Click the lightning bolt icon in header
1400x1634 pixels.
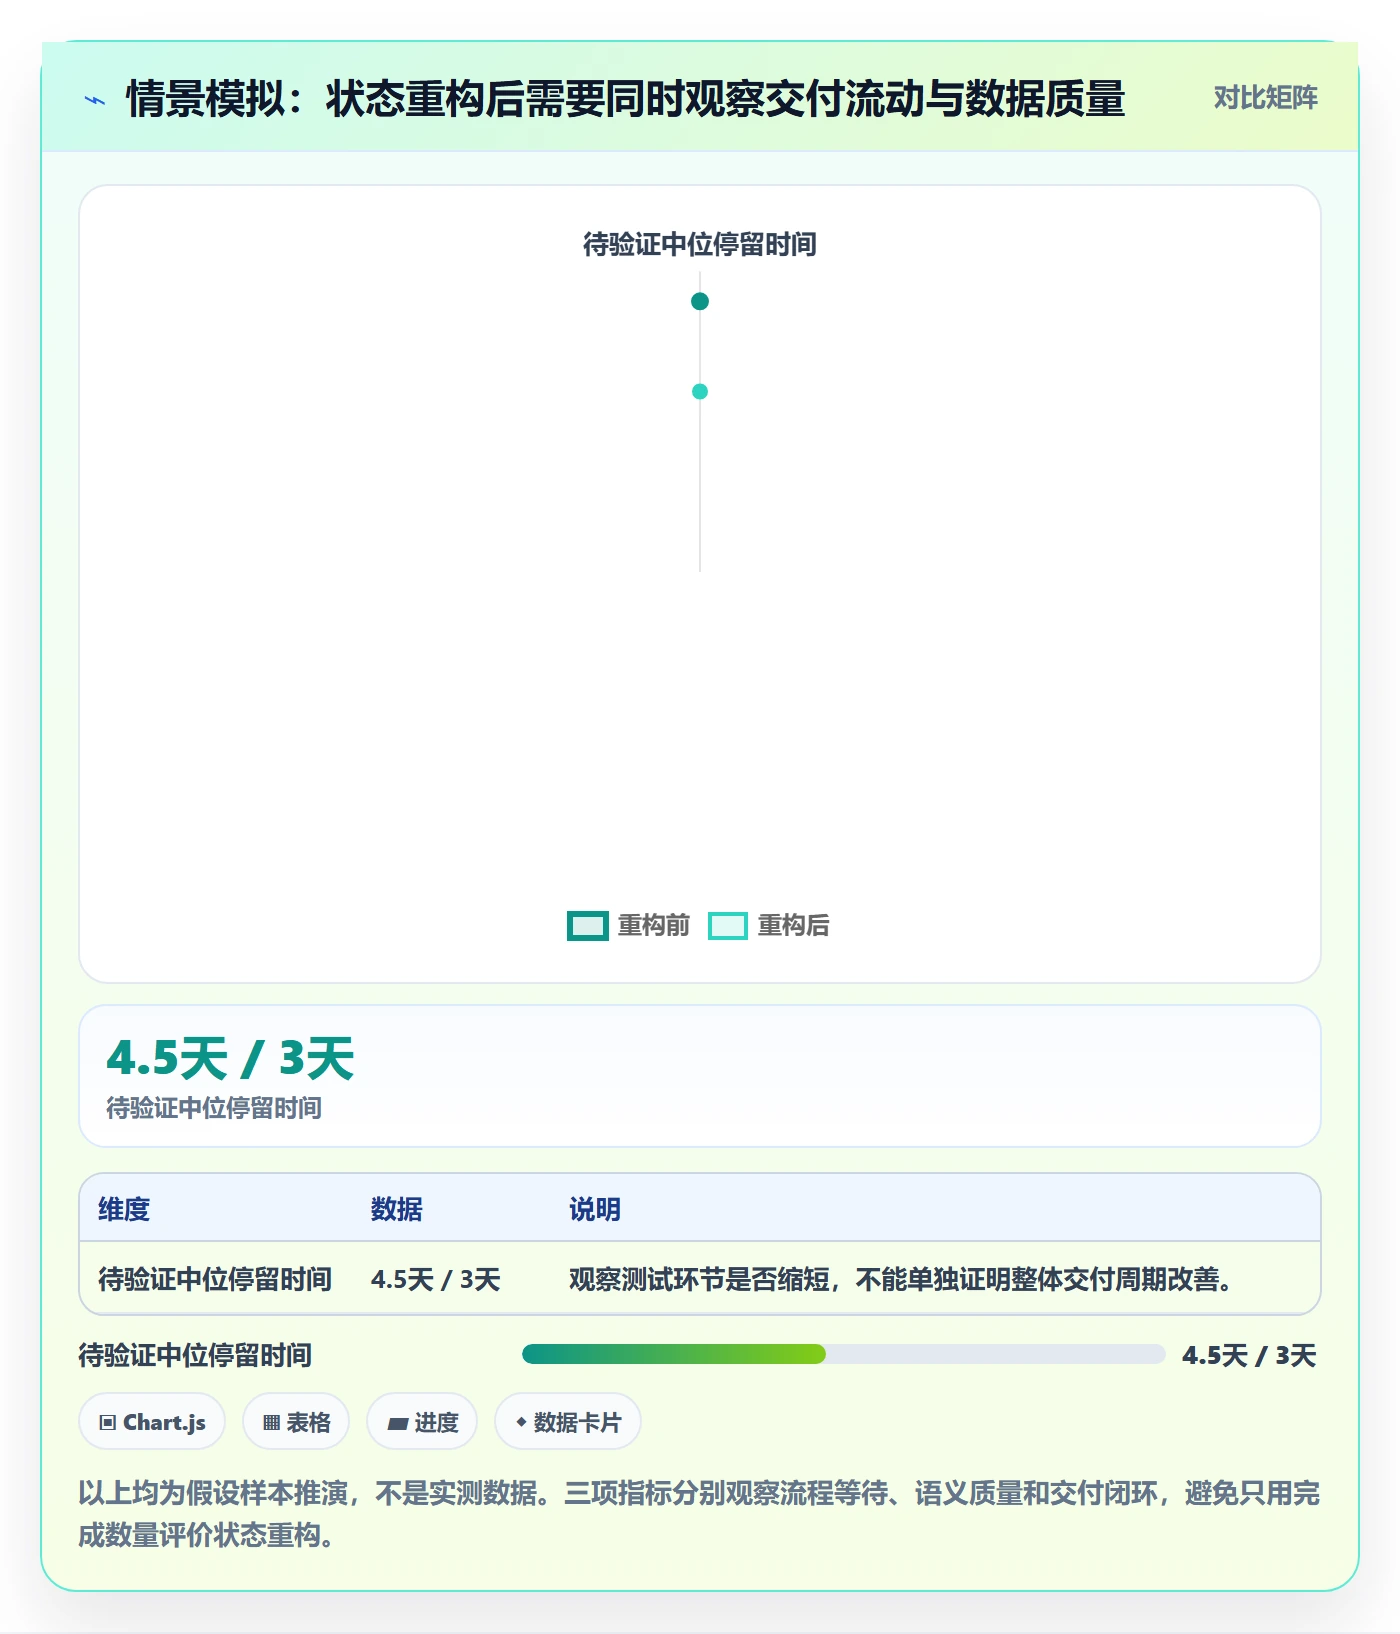95,100
